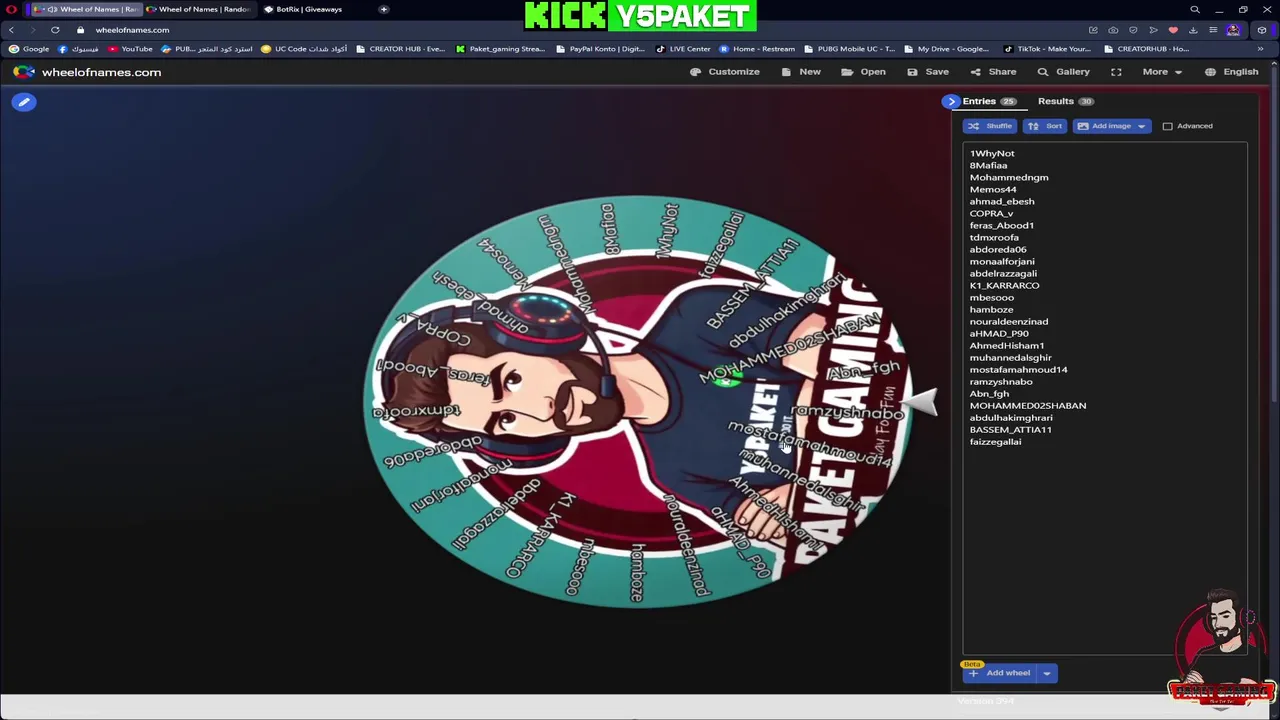Click the wheelofnames.com logo icon

point(24,72)
